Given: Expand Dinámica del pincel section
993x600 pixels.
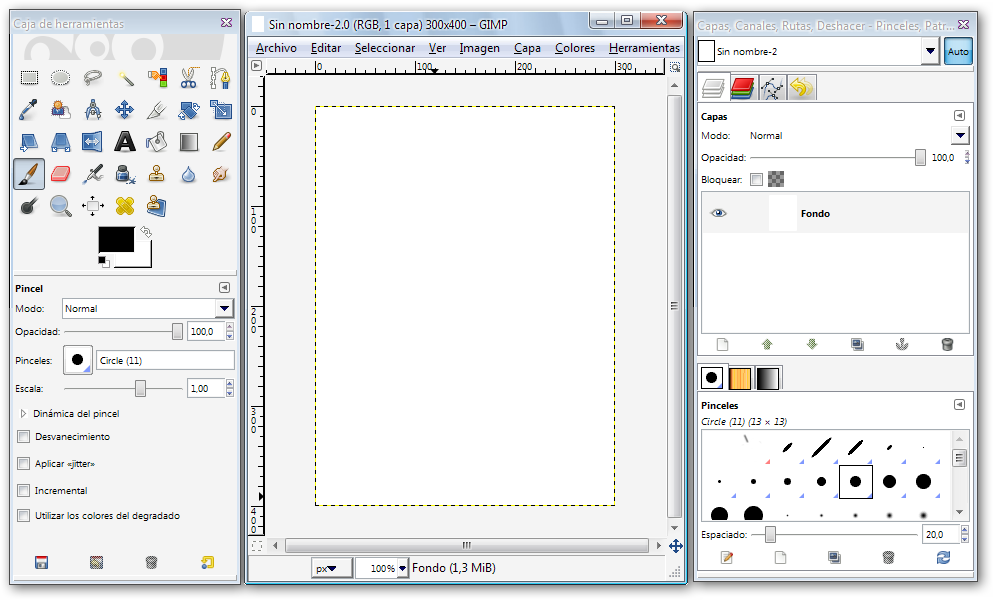Looking at the screenshot, I should click(x=23, y=413).
